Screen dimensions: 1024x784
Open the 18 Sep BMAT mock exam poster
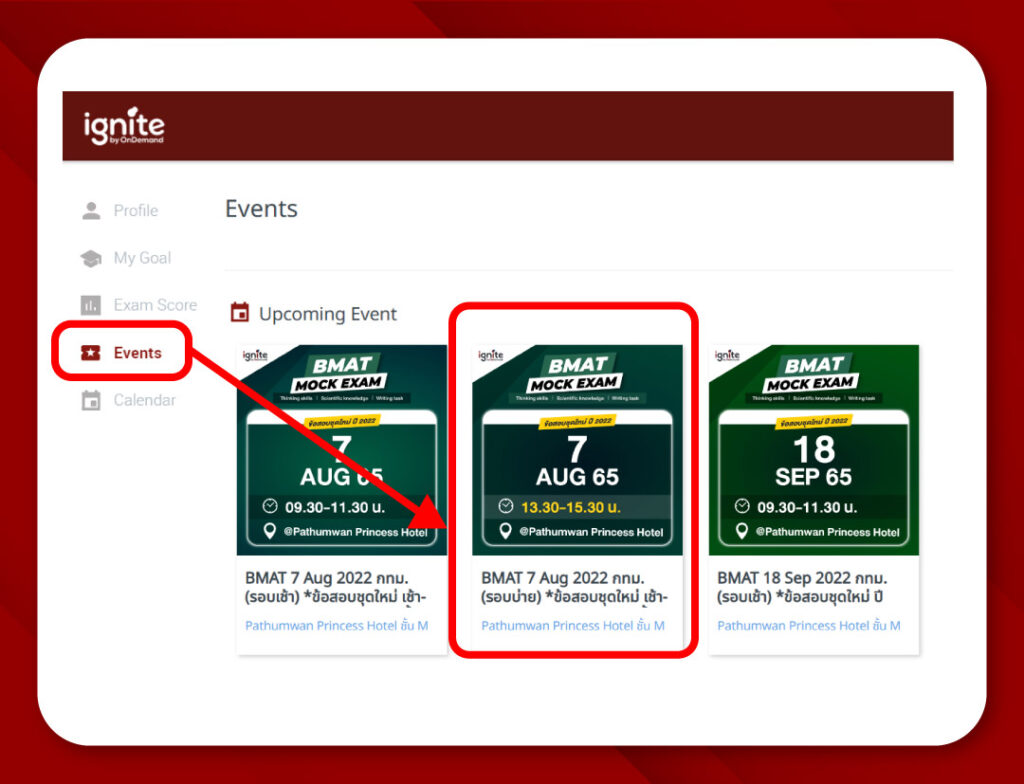point(814,450)
